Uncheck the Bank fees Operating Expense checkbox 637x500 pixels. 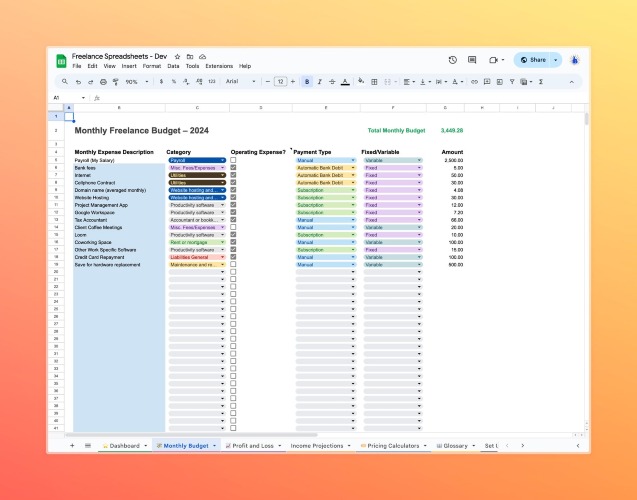click(x=233, y=167)
